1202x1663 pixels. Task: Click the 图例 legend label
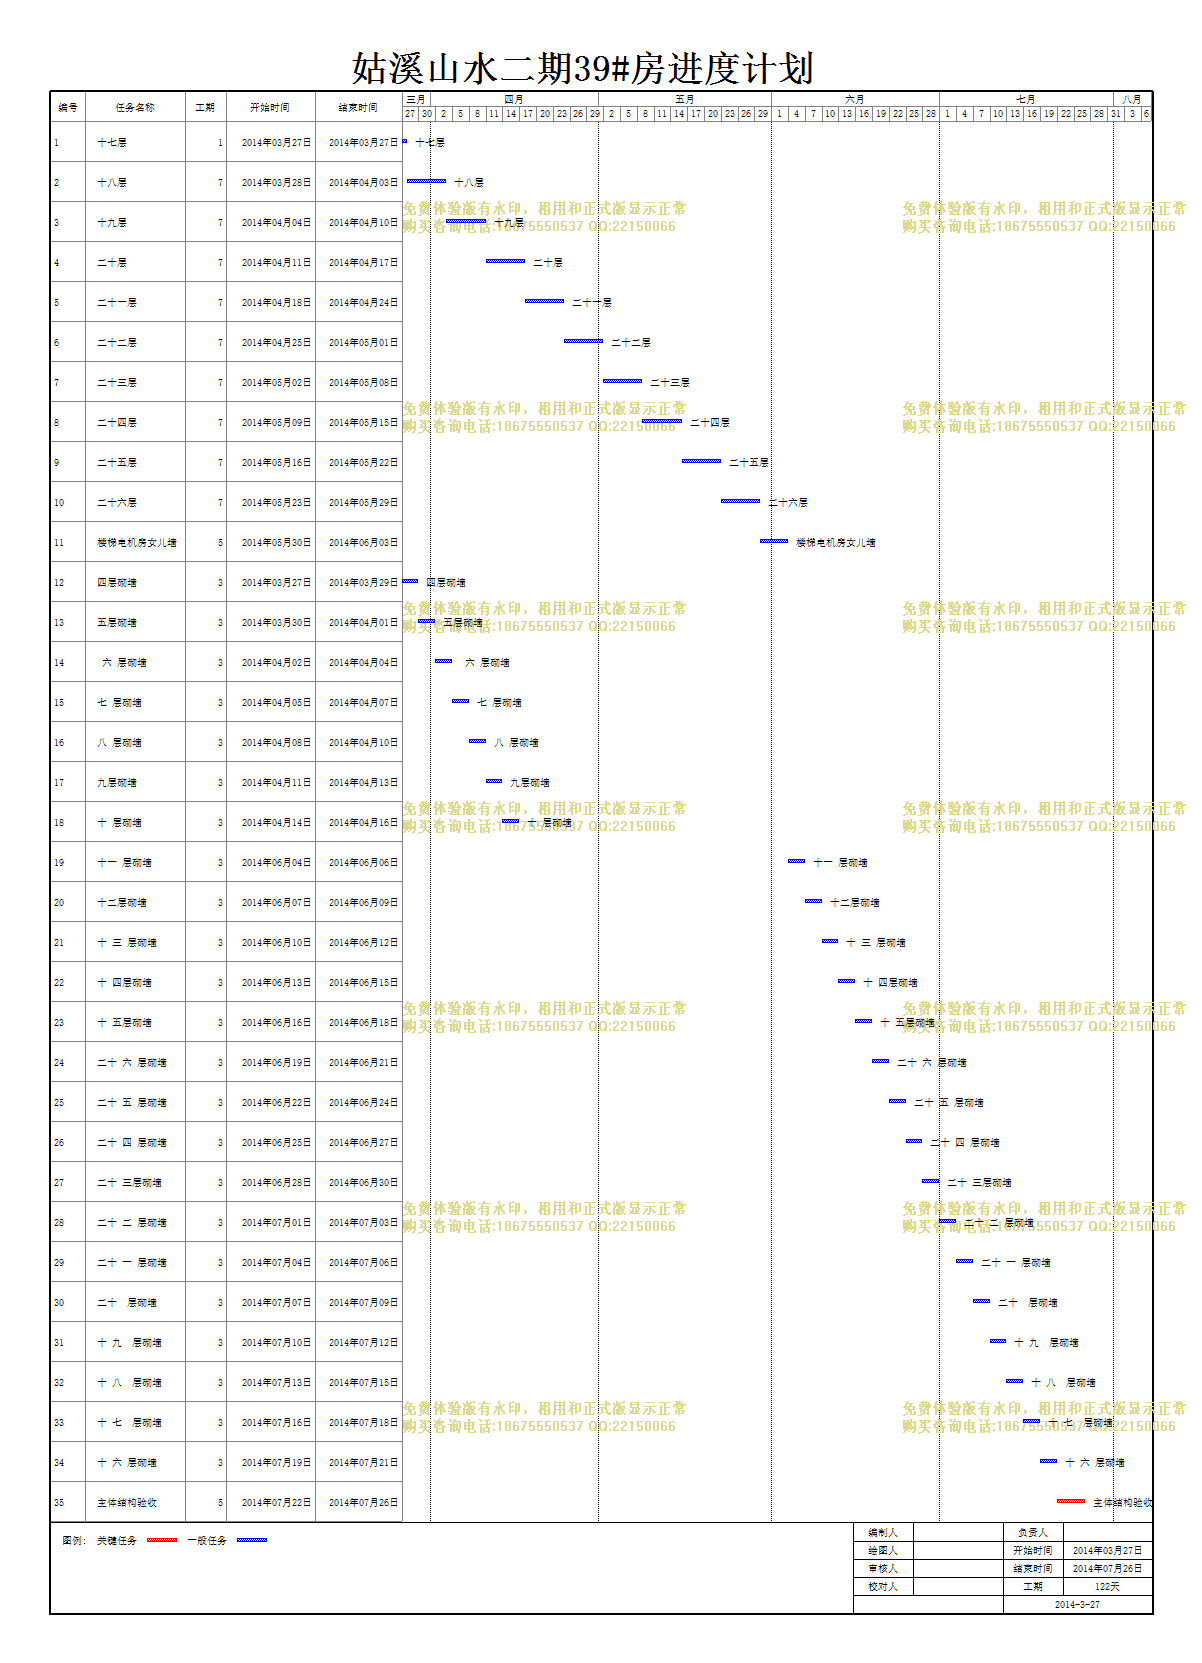(73, 1541)
